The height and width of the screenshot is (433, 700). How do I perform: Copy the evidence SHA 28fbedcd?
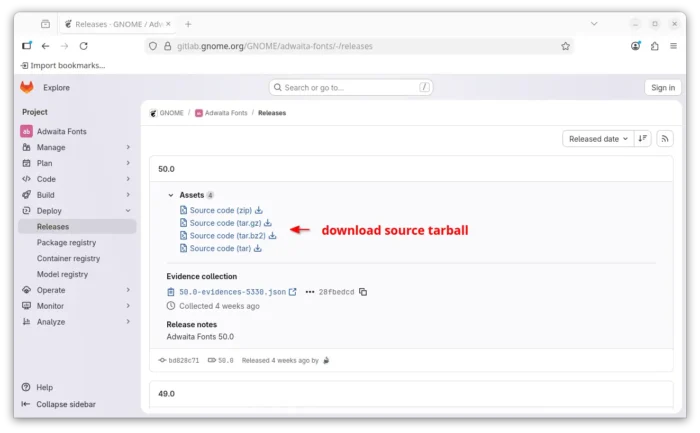[x=363, y=292]
